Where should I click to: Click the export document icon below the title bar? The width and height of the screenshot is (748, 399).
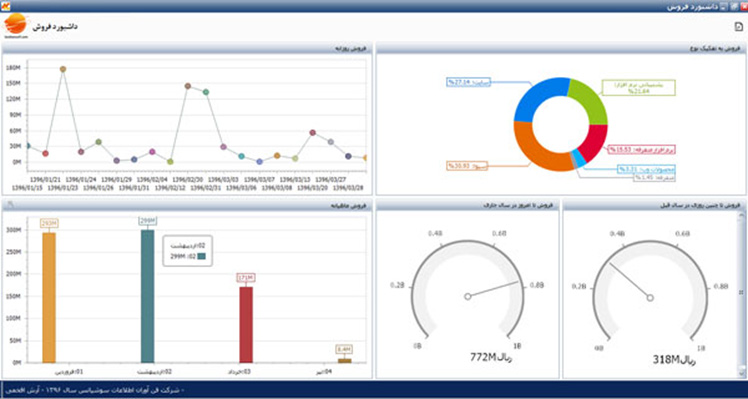pos(739,27)
